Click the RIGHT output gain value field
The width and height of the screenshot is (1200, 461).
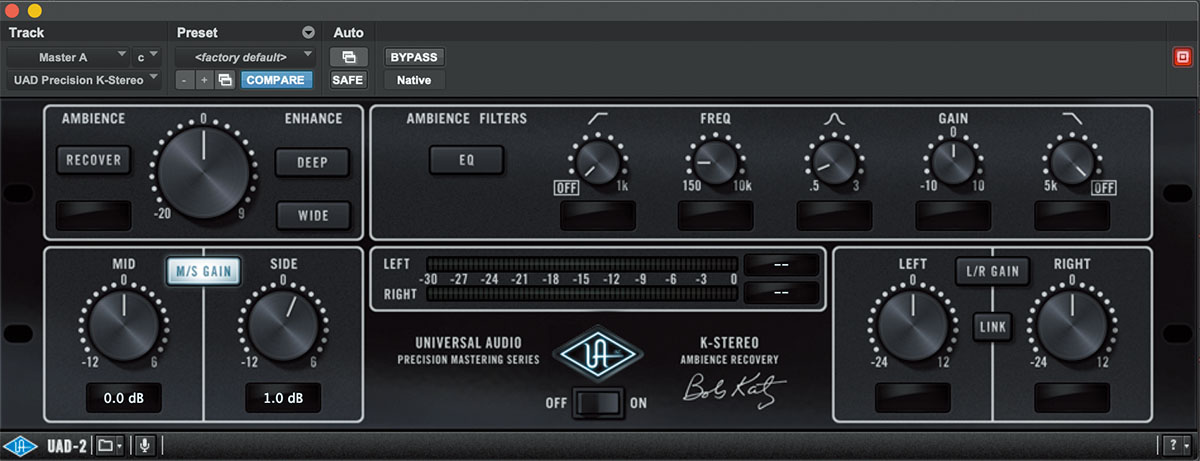pos(1072,398)
